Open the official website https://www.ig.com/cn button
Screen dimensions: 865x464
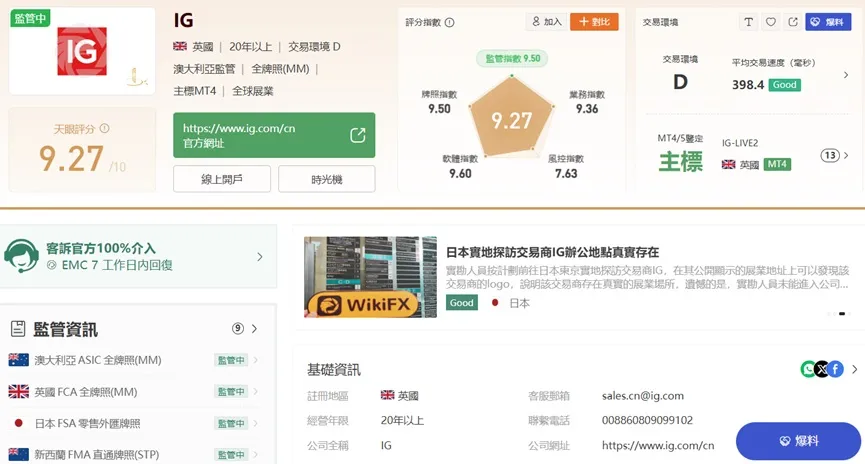pyautogui.click(x=274, y=135)
